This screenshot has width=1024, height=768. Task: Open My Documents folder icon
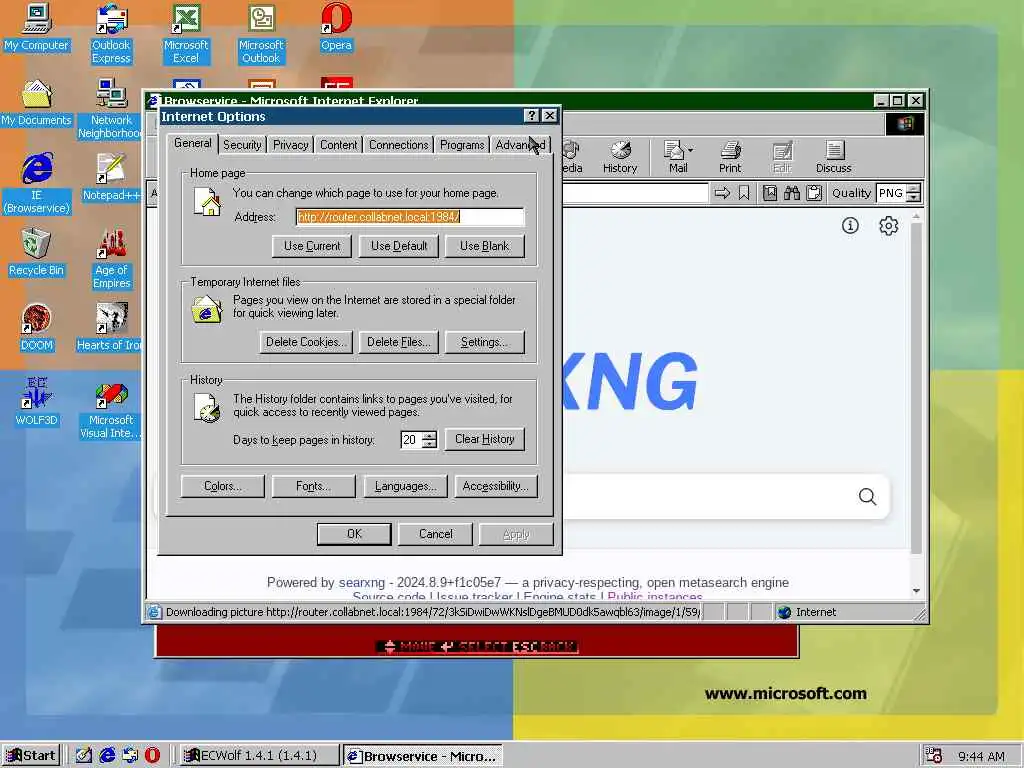pyautogui.click(x=36, y=103)
